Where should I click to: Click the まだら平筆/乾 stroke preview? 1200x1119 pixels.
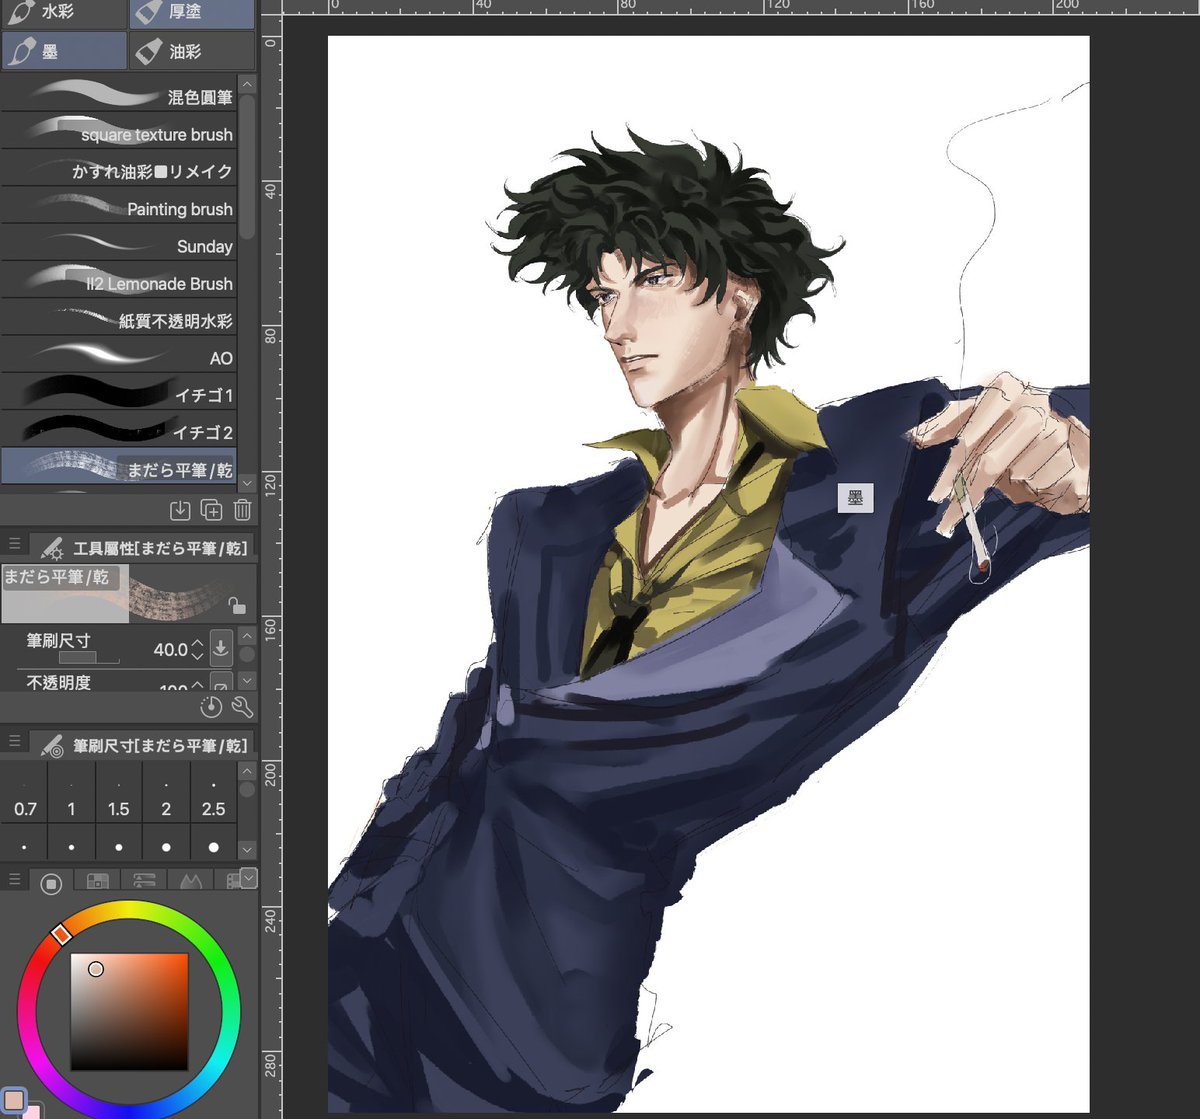coord(129,593)
